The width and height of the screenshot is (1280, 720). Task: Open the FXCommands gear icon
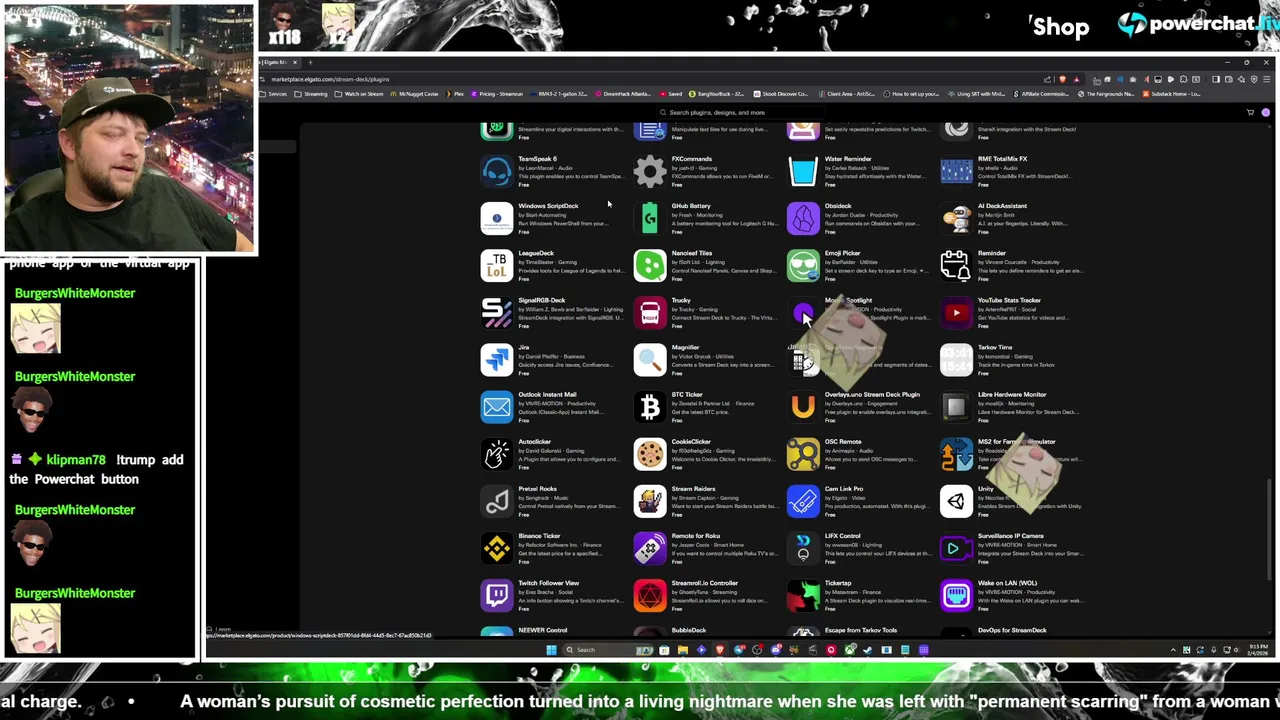pos(650,172)
